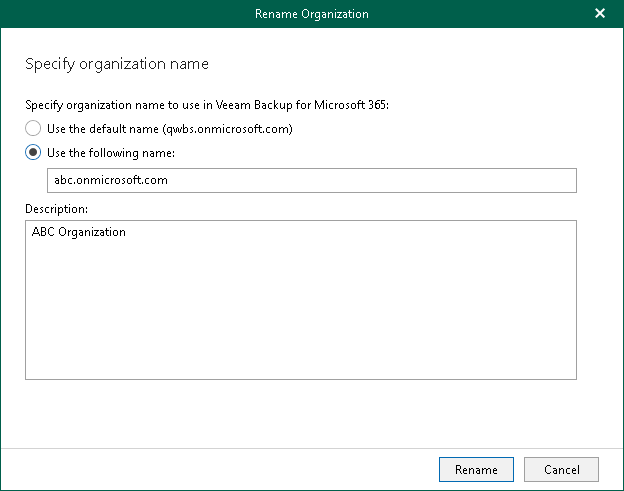Confirm with the Rename button
Screen dimensions: 624x491
coord(476,470)
